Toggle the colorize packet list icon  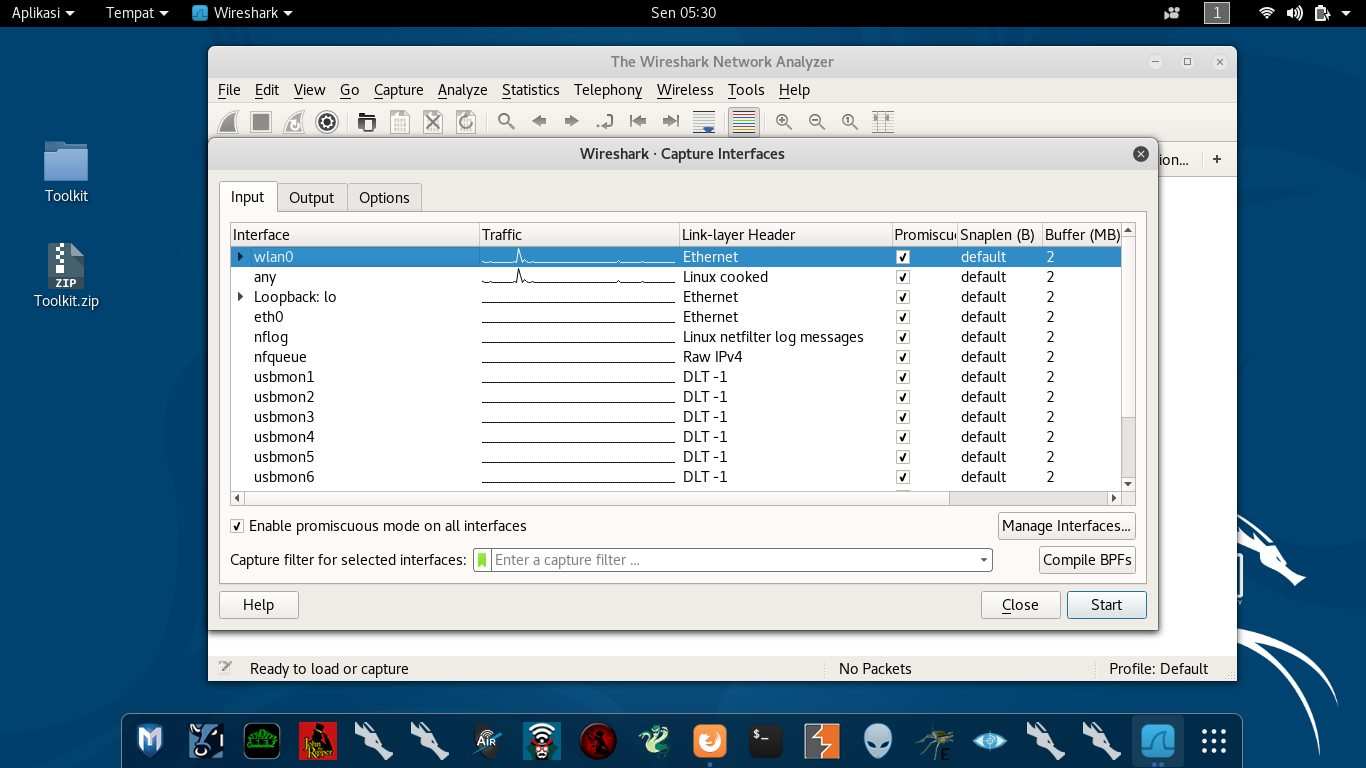tap(744, 122)
